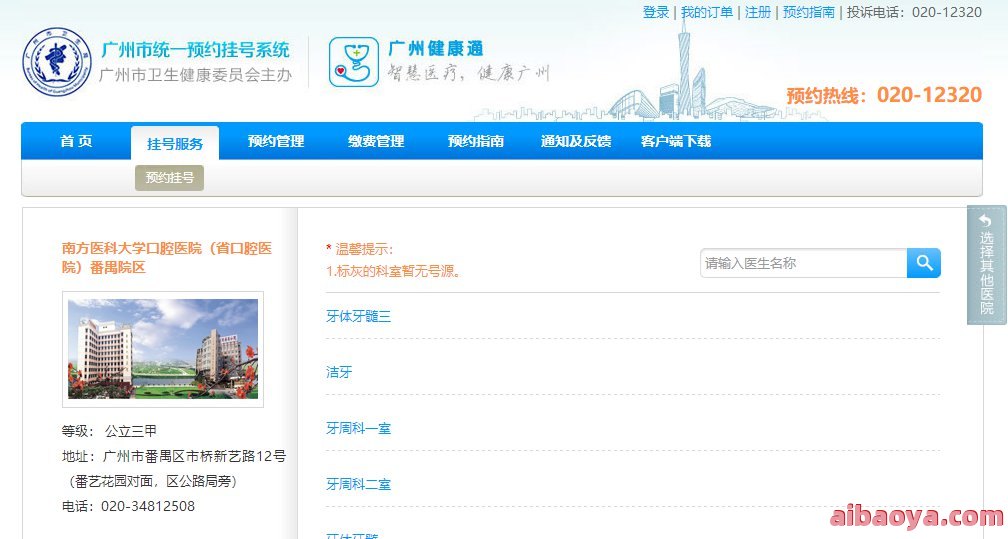Click the 预约挂号 sub-menu button
The height and width of the screenshot is (539, 1008).
coord(169,178)
